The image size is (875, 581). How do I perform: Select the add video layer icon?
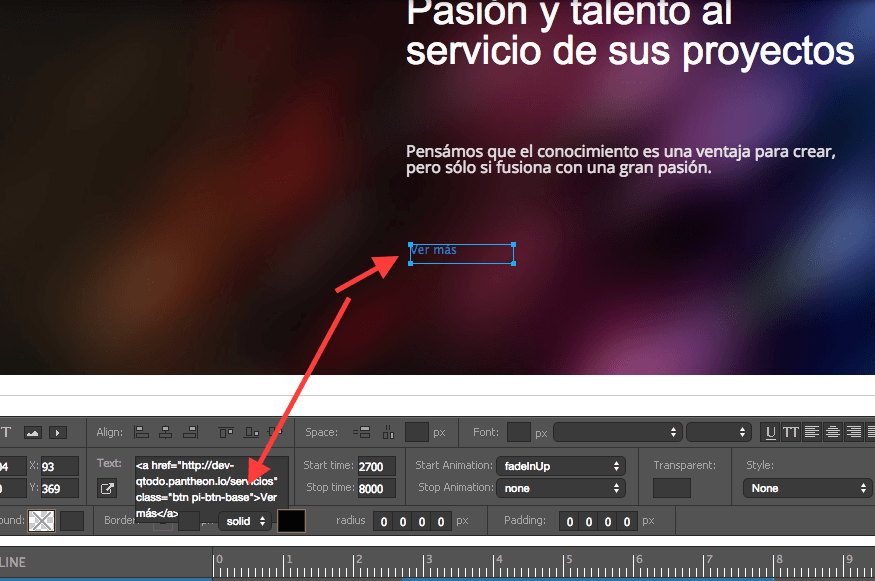58,433
